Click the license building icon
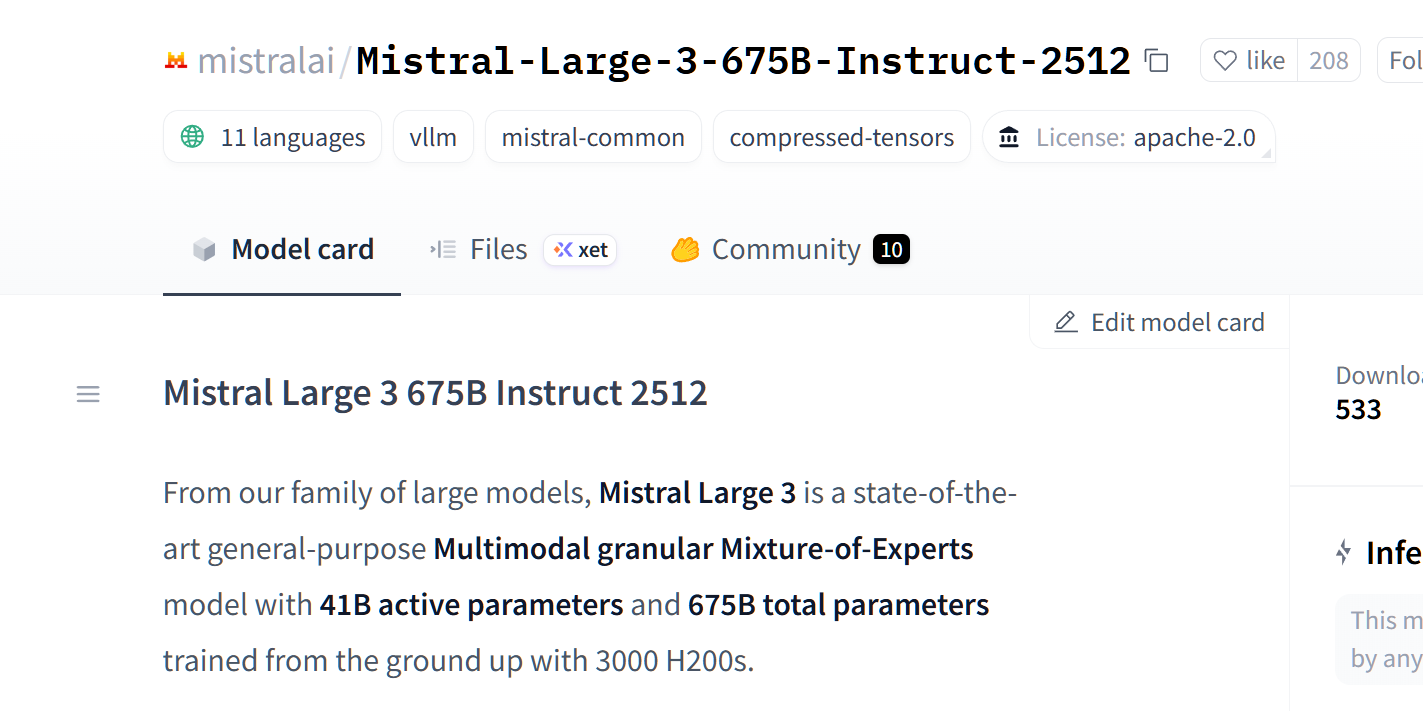Image resolution: width=1423 pixels, height=711 pixels. tap(1009, 137)
